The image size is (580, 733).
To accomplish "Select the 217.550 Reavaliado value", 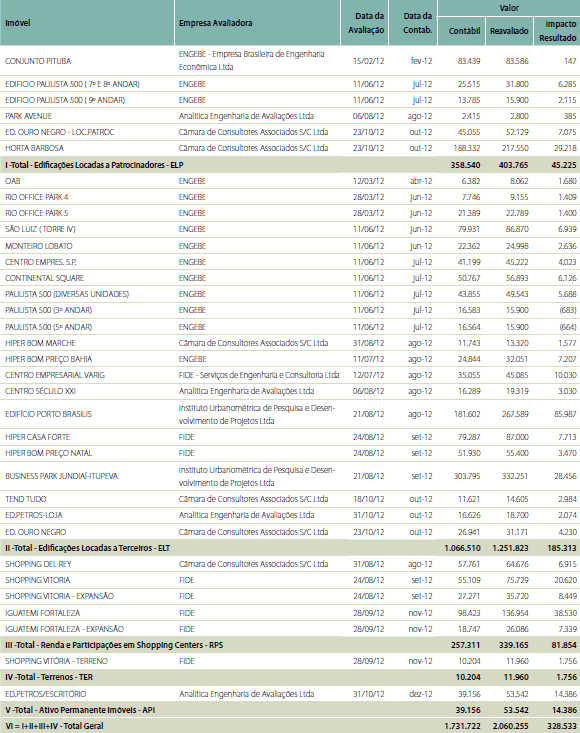I will click(x=515, y=148).
